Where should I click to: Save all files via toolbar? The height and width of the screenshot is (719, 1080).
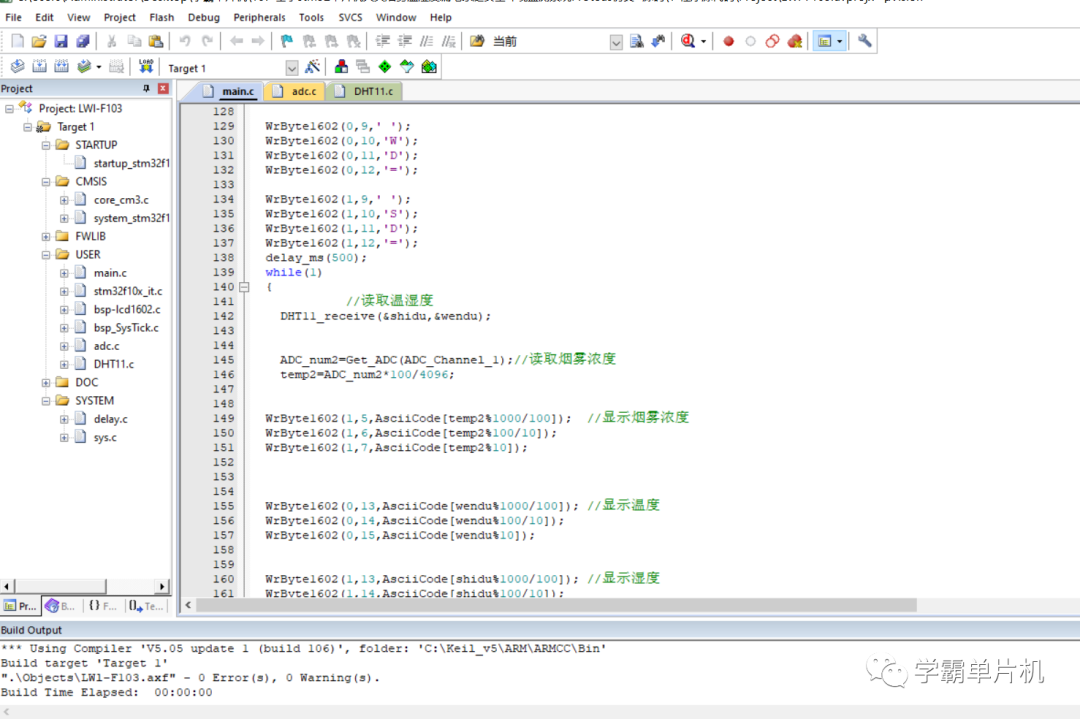coord(83,41)
